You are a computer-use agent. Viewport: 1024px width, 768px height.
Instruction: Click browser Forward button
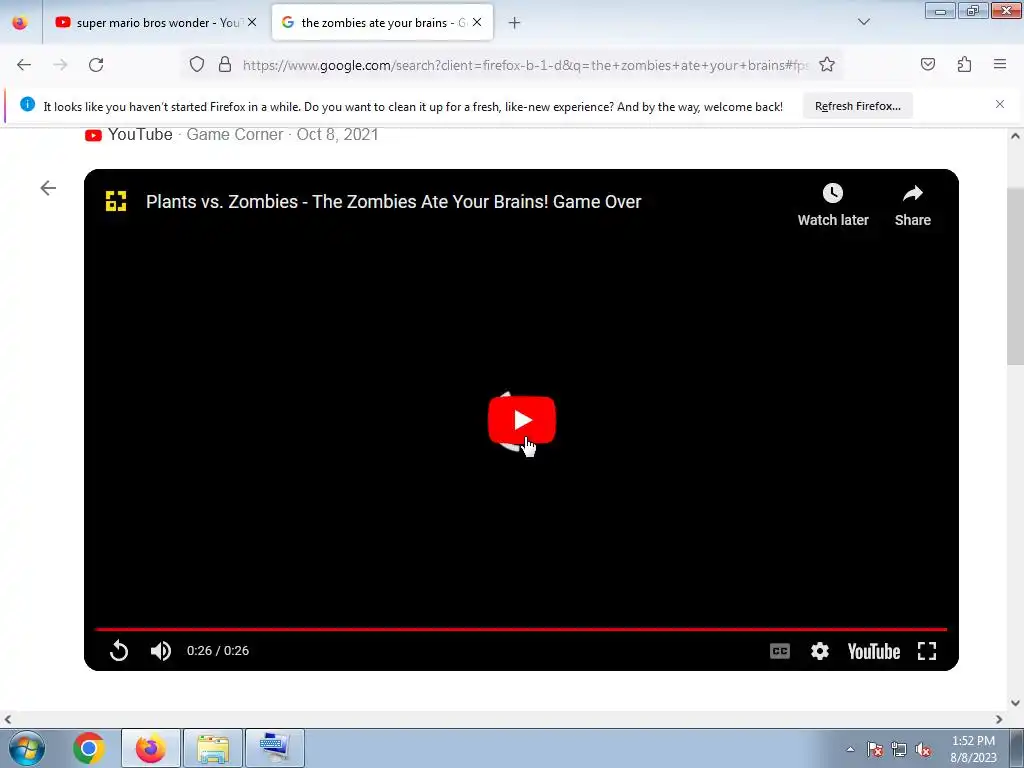(x=60, y=65)
